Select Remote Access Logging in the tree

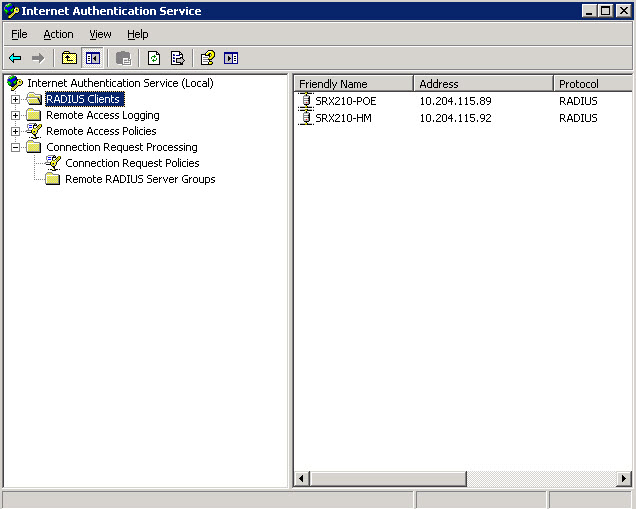pos(103,115)
